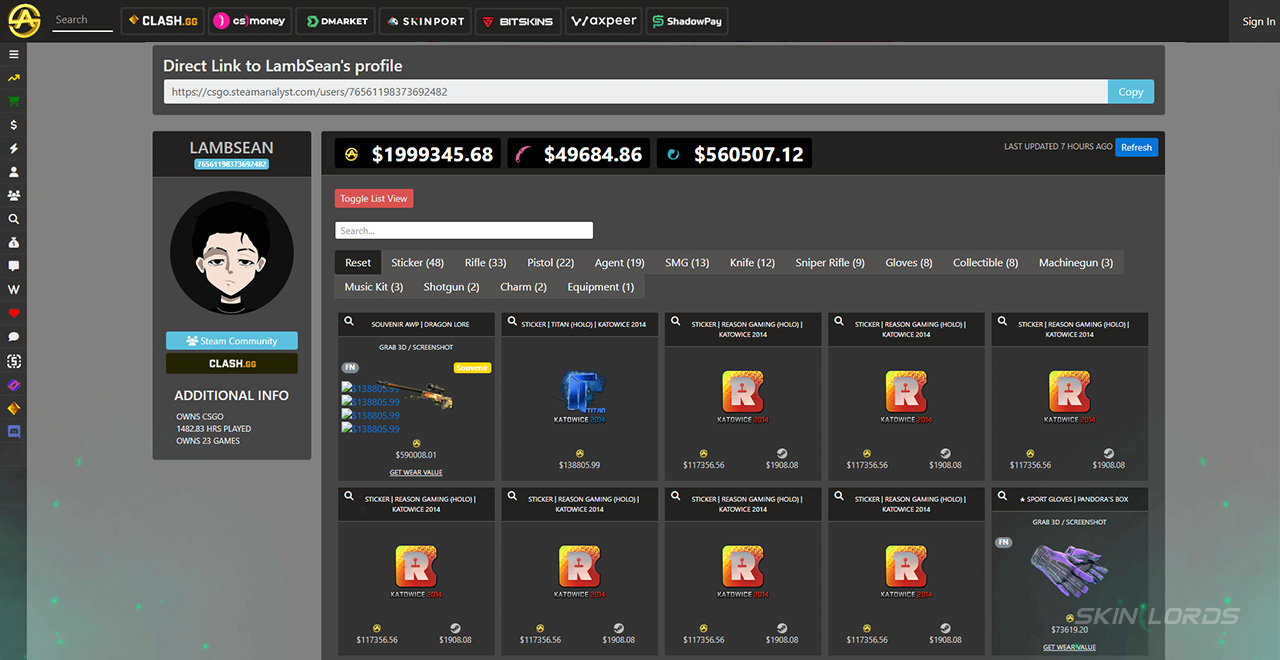The width and height of the screenshot is (1280, 660).
Task: Open the DMarket banner link
Action: coord(336,21)
